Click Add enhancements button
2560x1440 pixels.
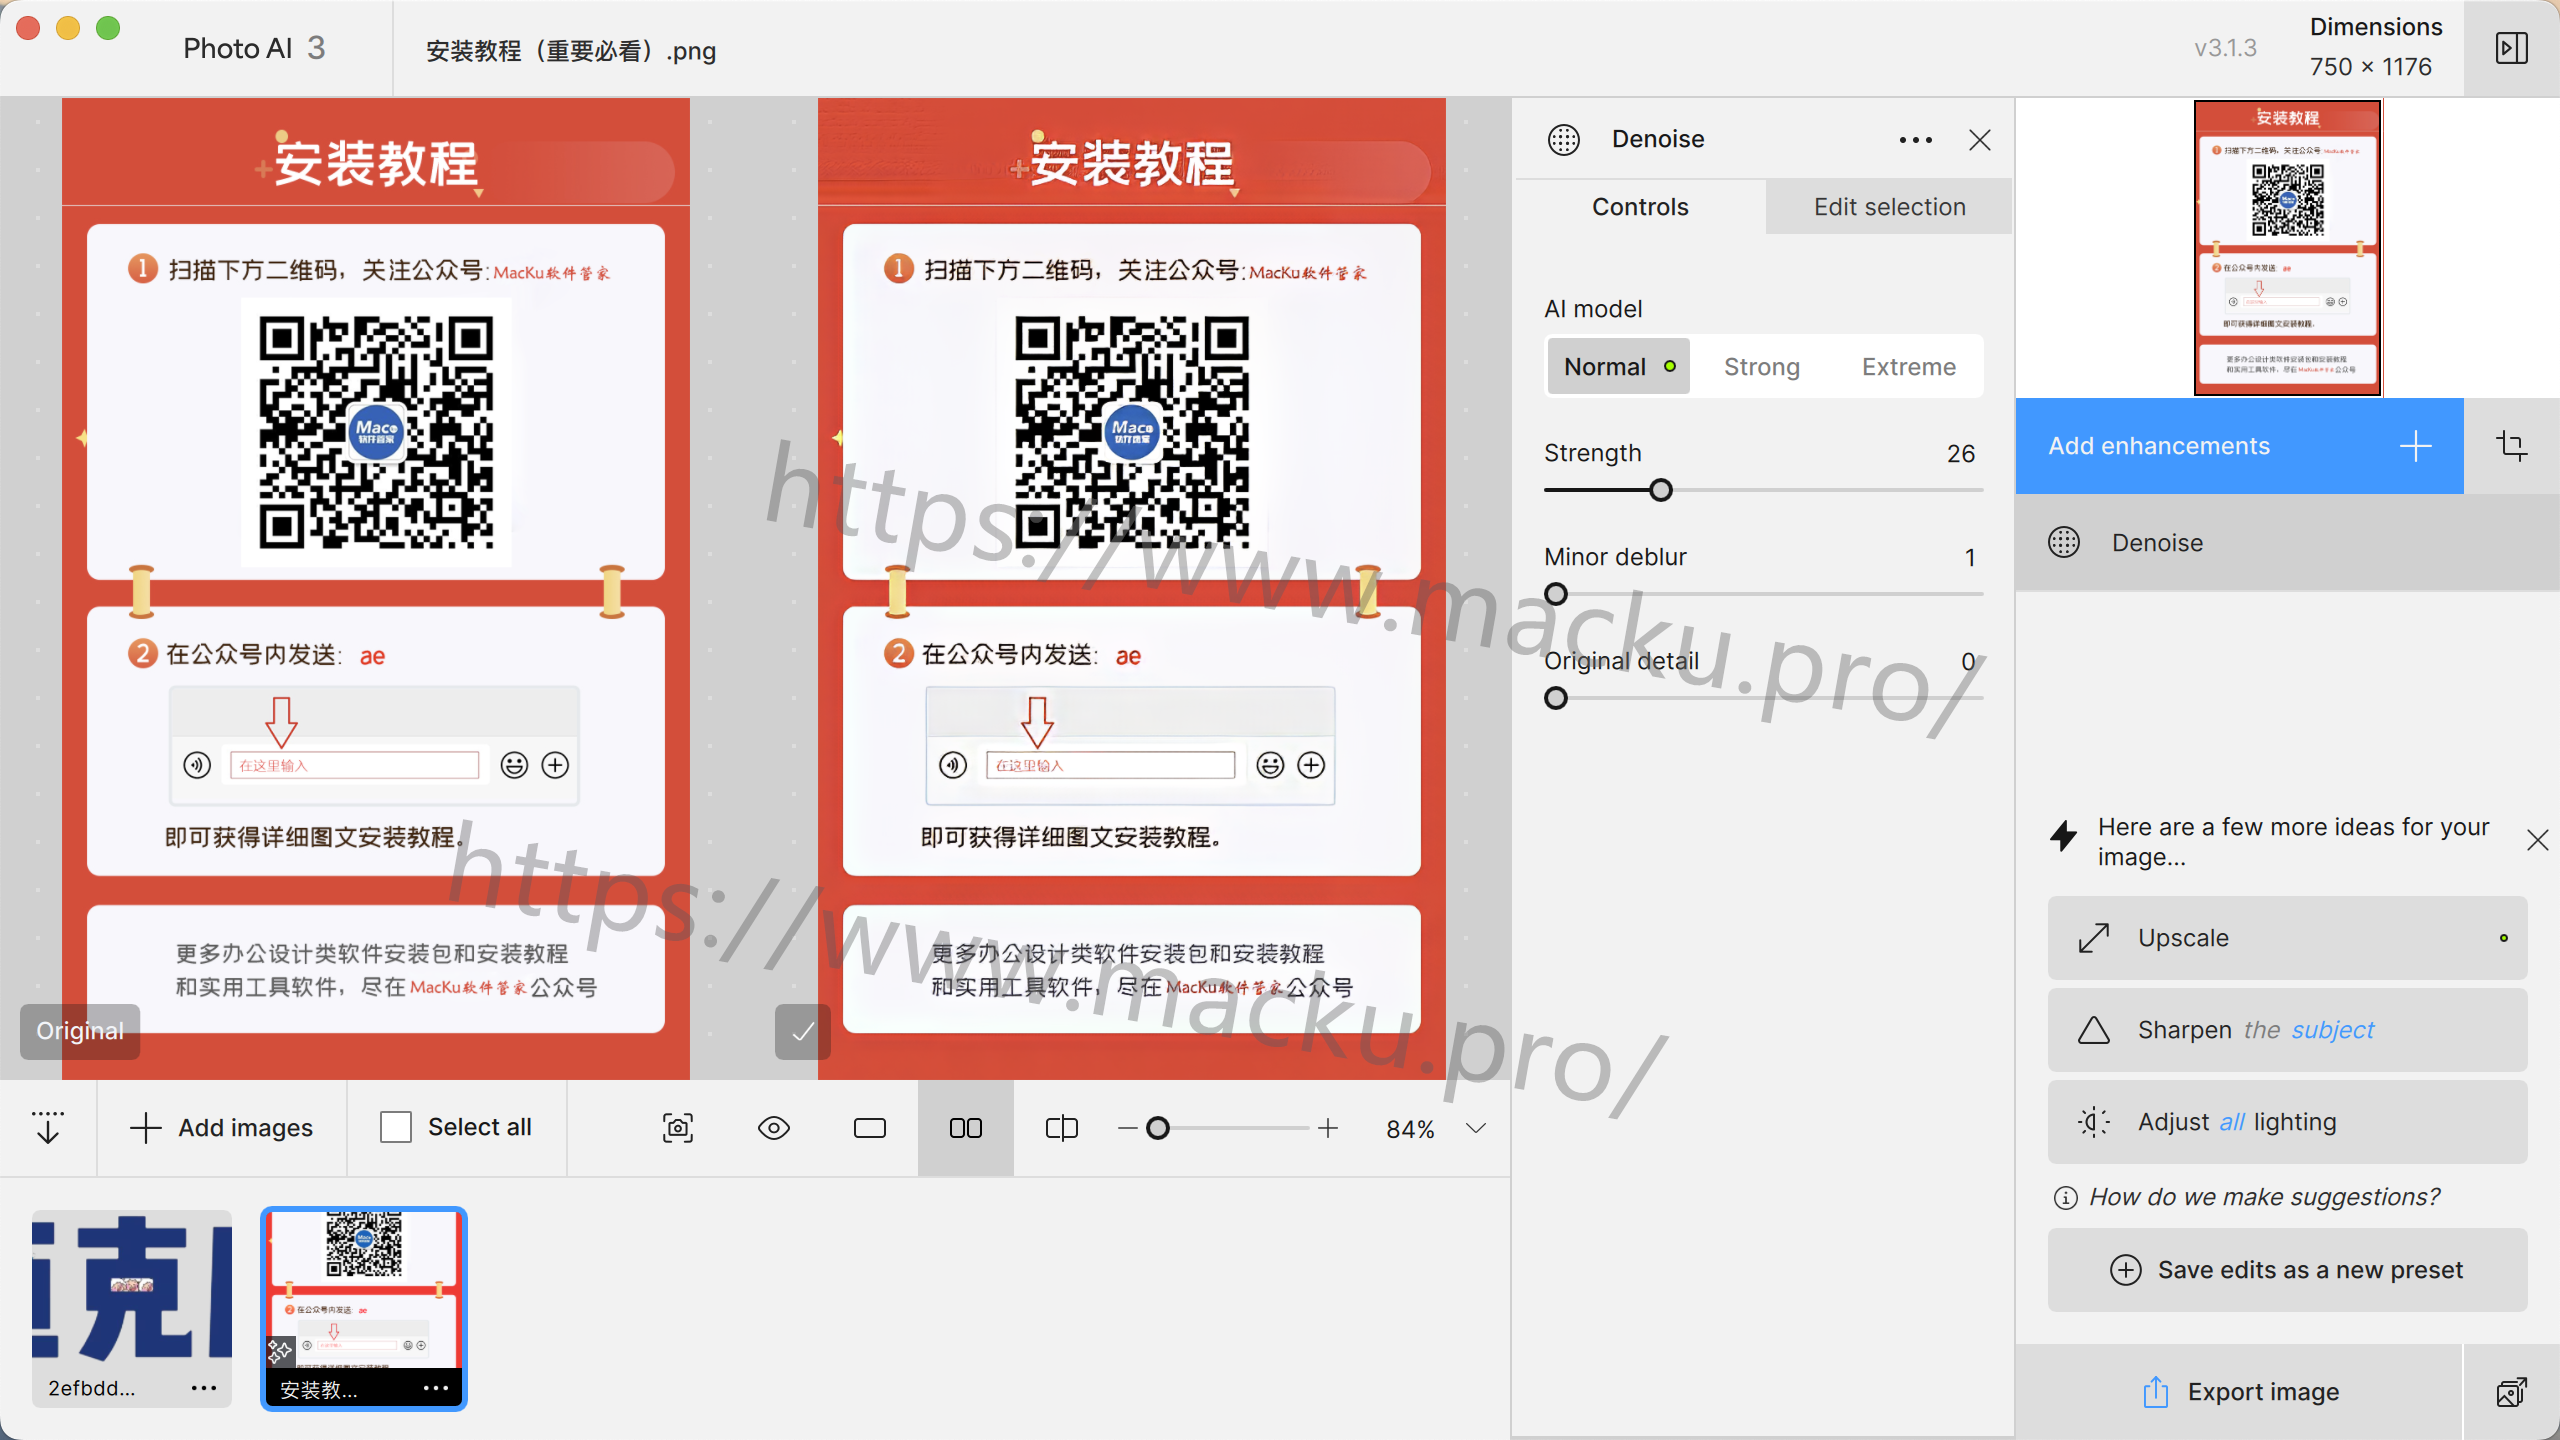tap(2239, 446)
